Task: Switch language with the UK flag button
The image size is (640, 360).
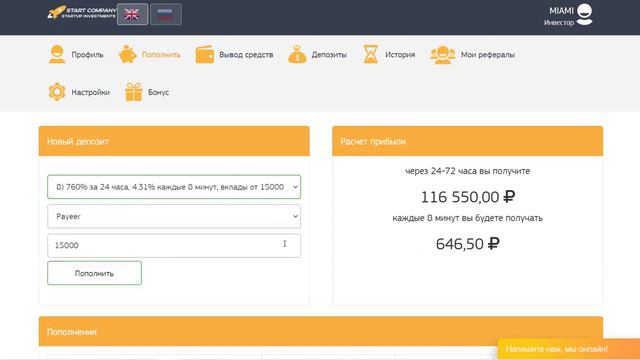Action: 132,14
